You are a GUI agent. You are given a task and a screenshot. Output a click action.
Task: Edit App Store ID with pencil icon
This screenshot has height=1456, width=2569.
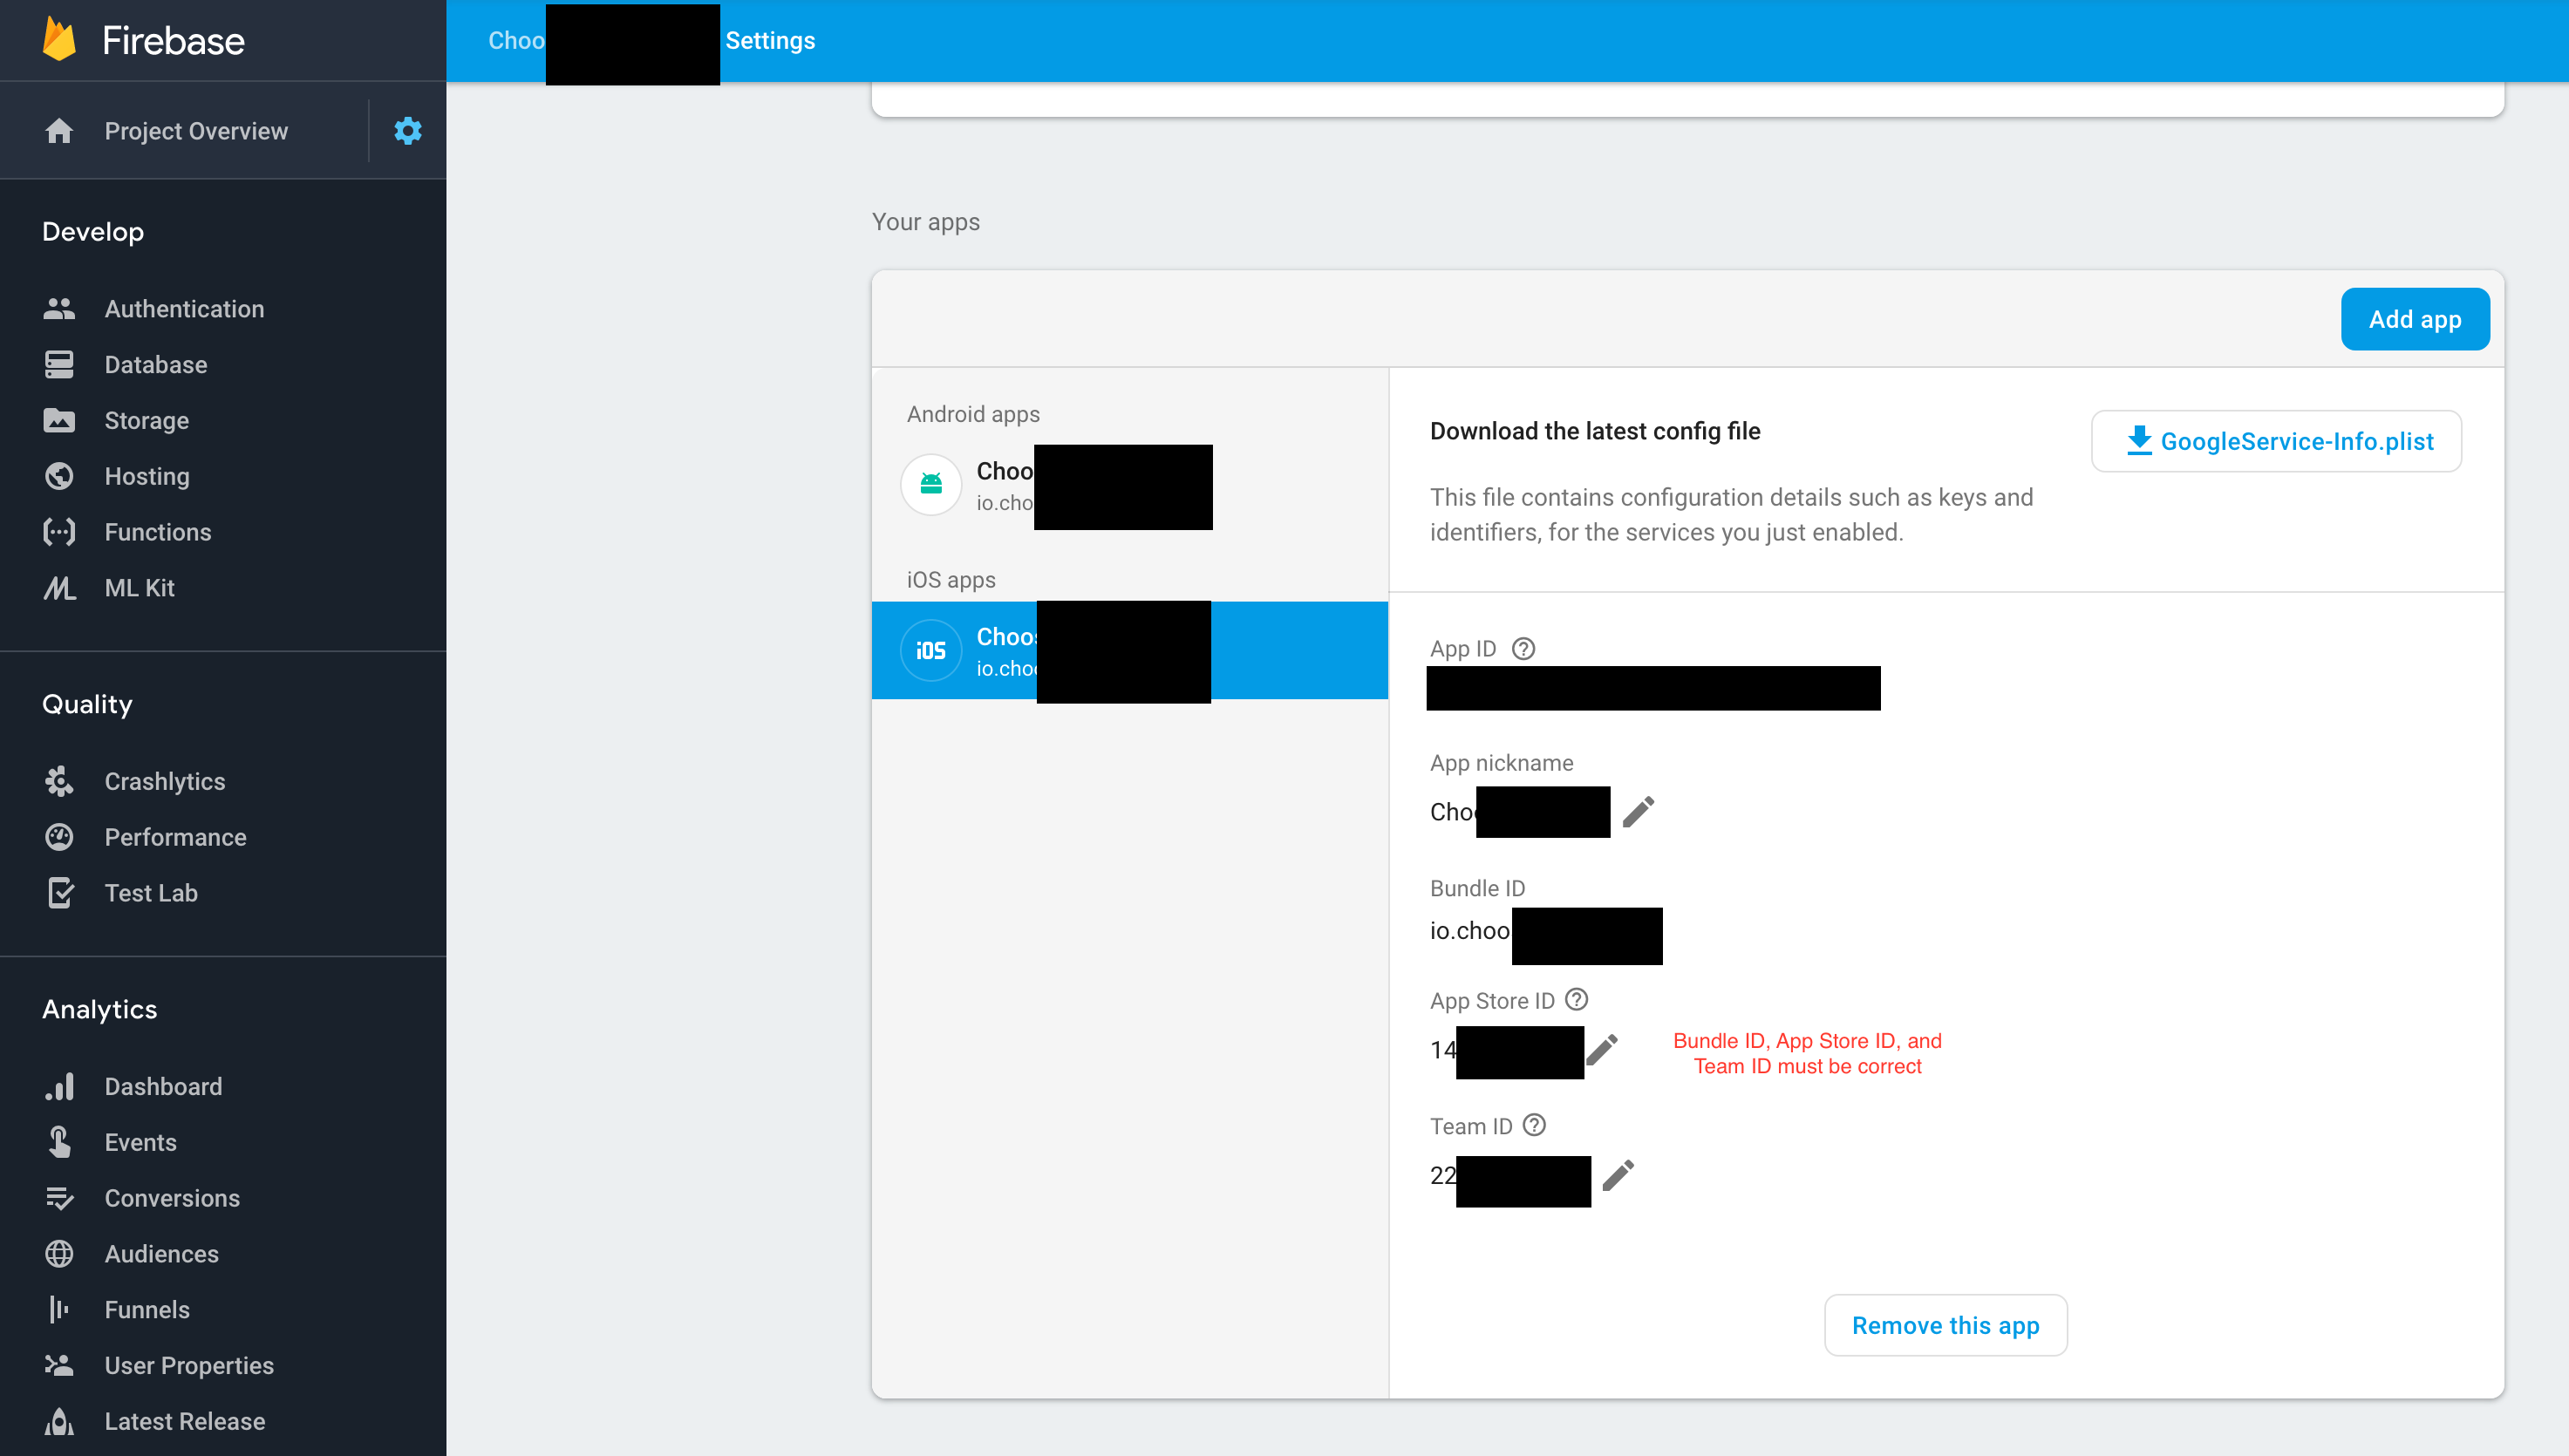(1601, 1050)
